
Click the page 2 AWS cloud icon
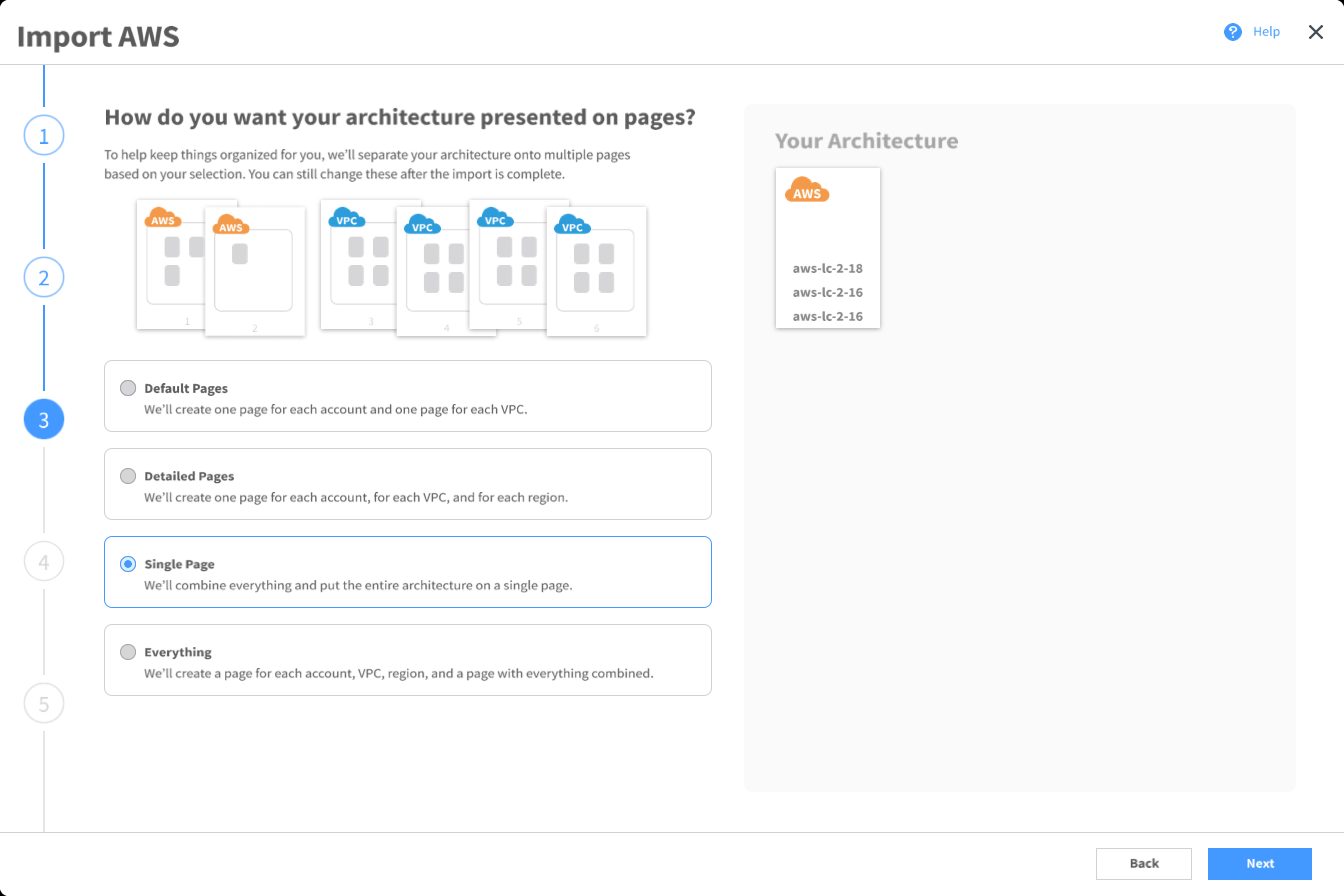point(231,226)
